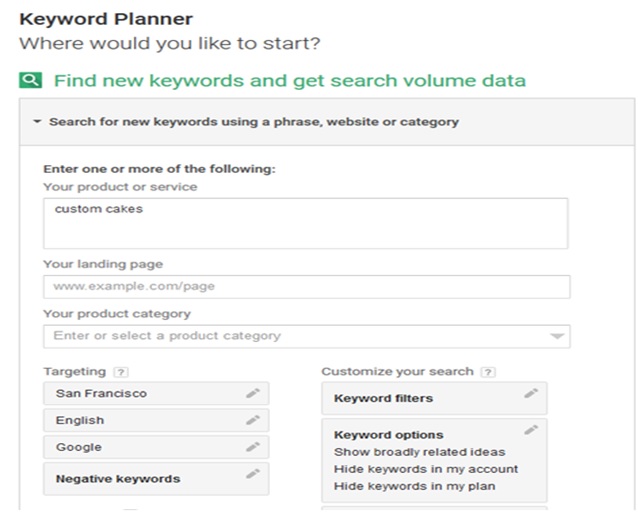This screenshot has height=514, width=638.
Task: Open product category dropdown arrow
Action: click(x=557, y=336)
